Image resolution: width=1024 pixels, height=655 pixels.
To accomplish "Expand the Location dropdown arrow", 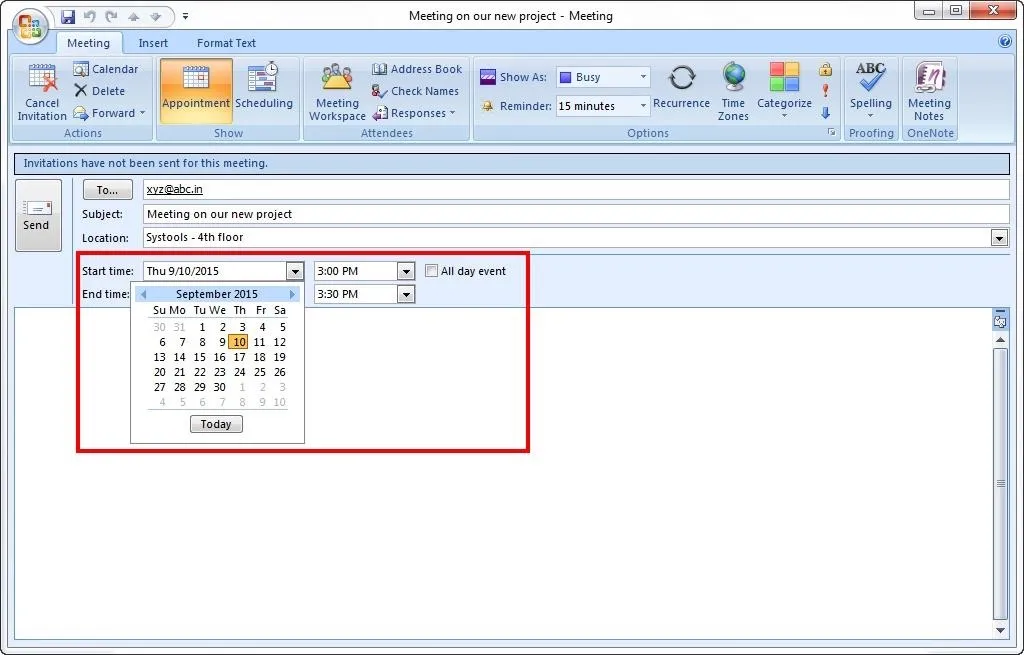I will click(999, 238).
